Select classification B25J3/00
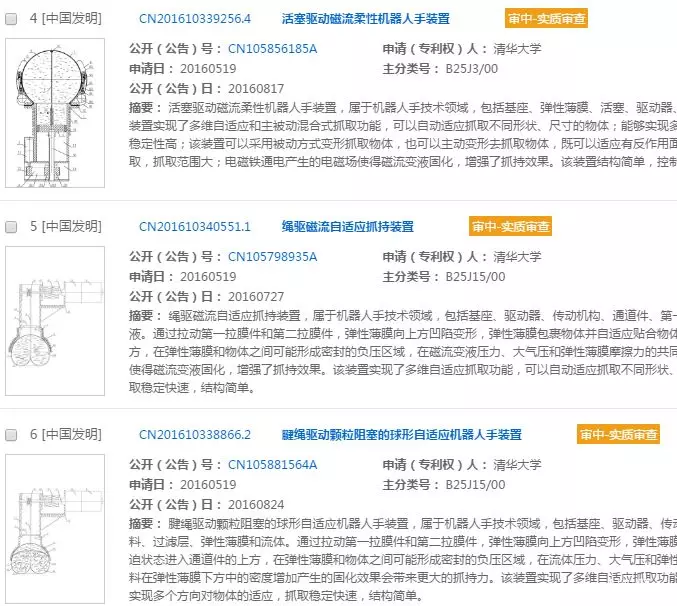This screenshot has width=677, height=606. [471, 69]
